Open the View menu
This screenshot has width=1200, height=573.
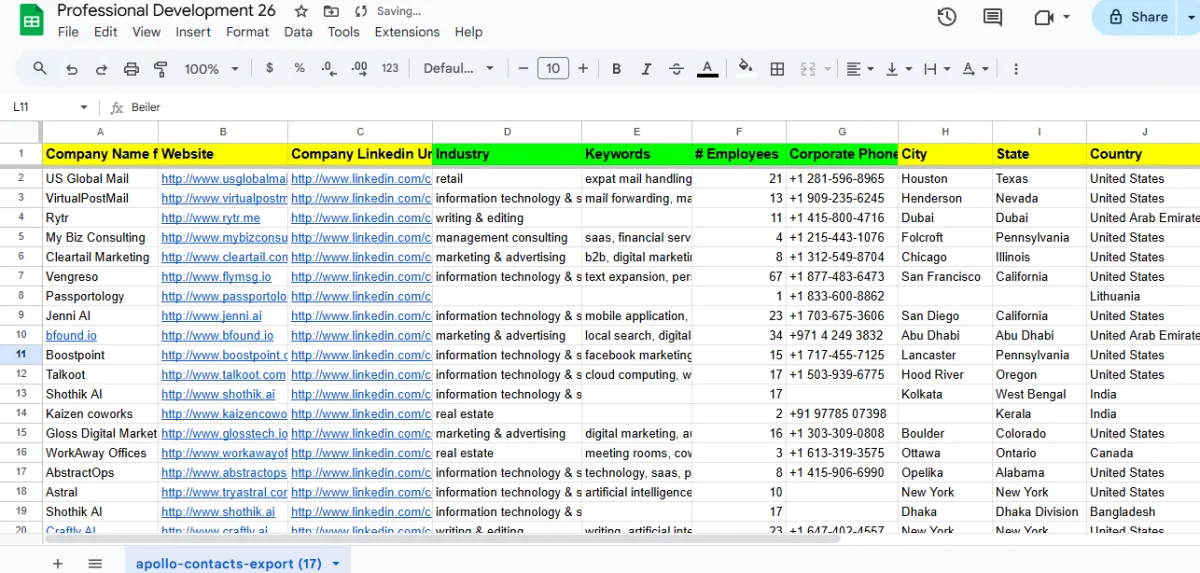[146, 32]
